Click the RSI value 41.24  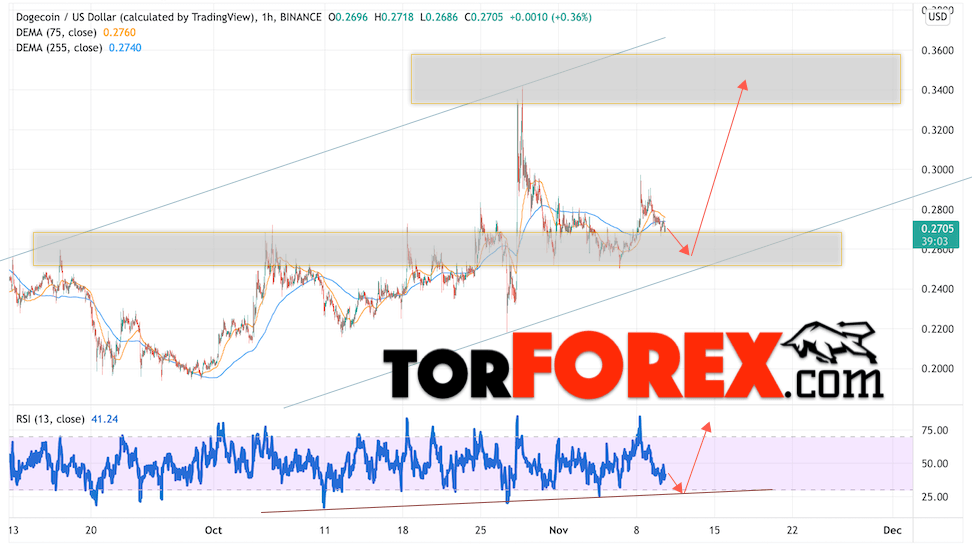coord(104,419)
